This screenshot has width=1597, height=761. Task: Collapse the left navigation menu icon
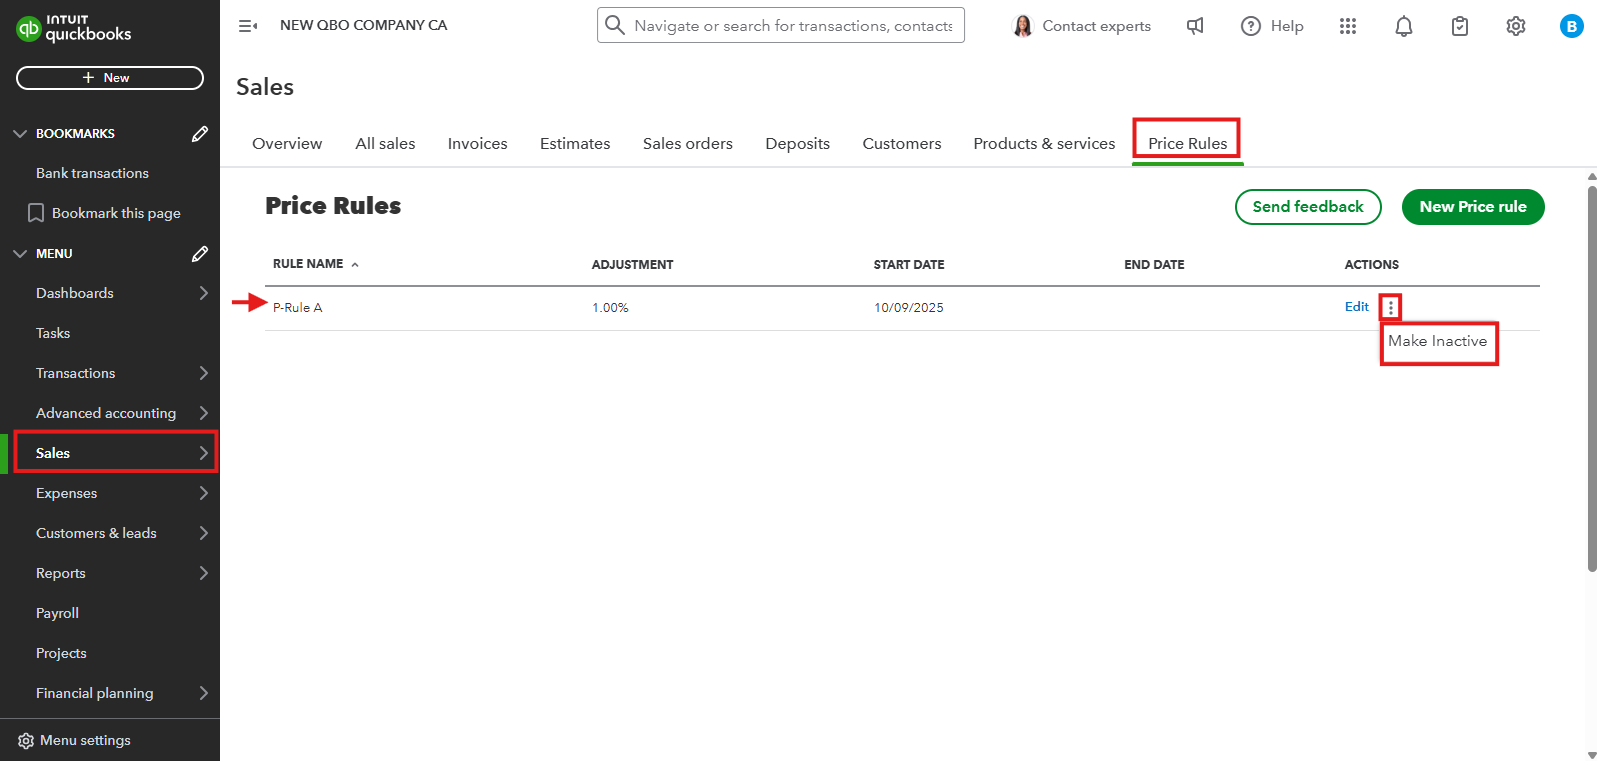point(248,26)
